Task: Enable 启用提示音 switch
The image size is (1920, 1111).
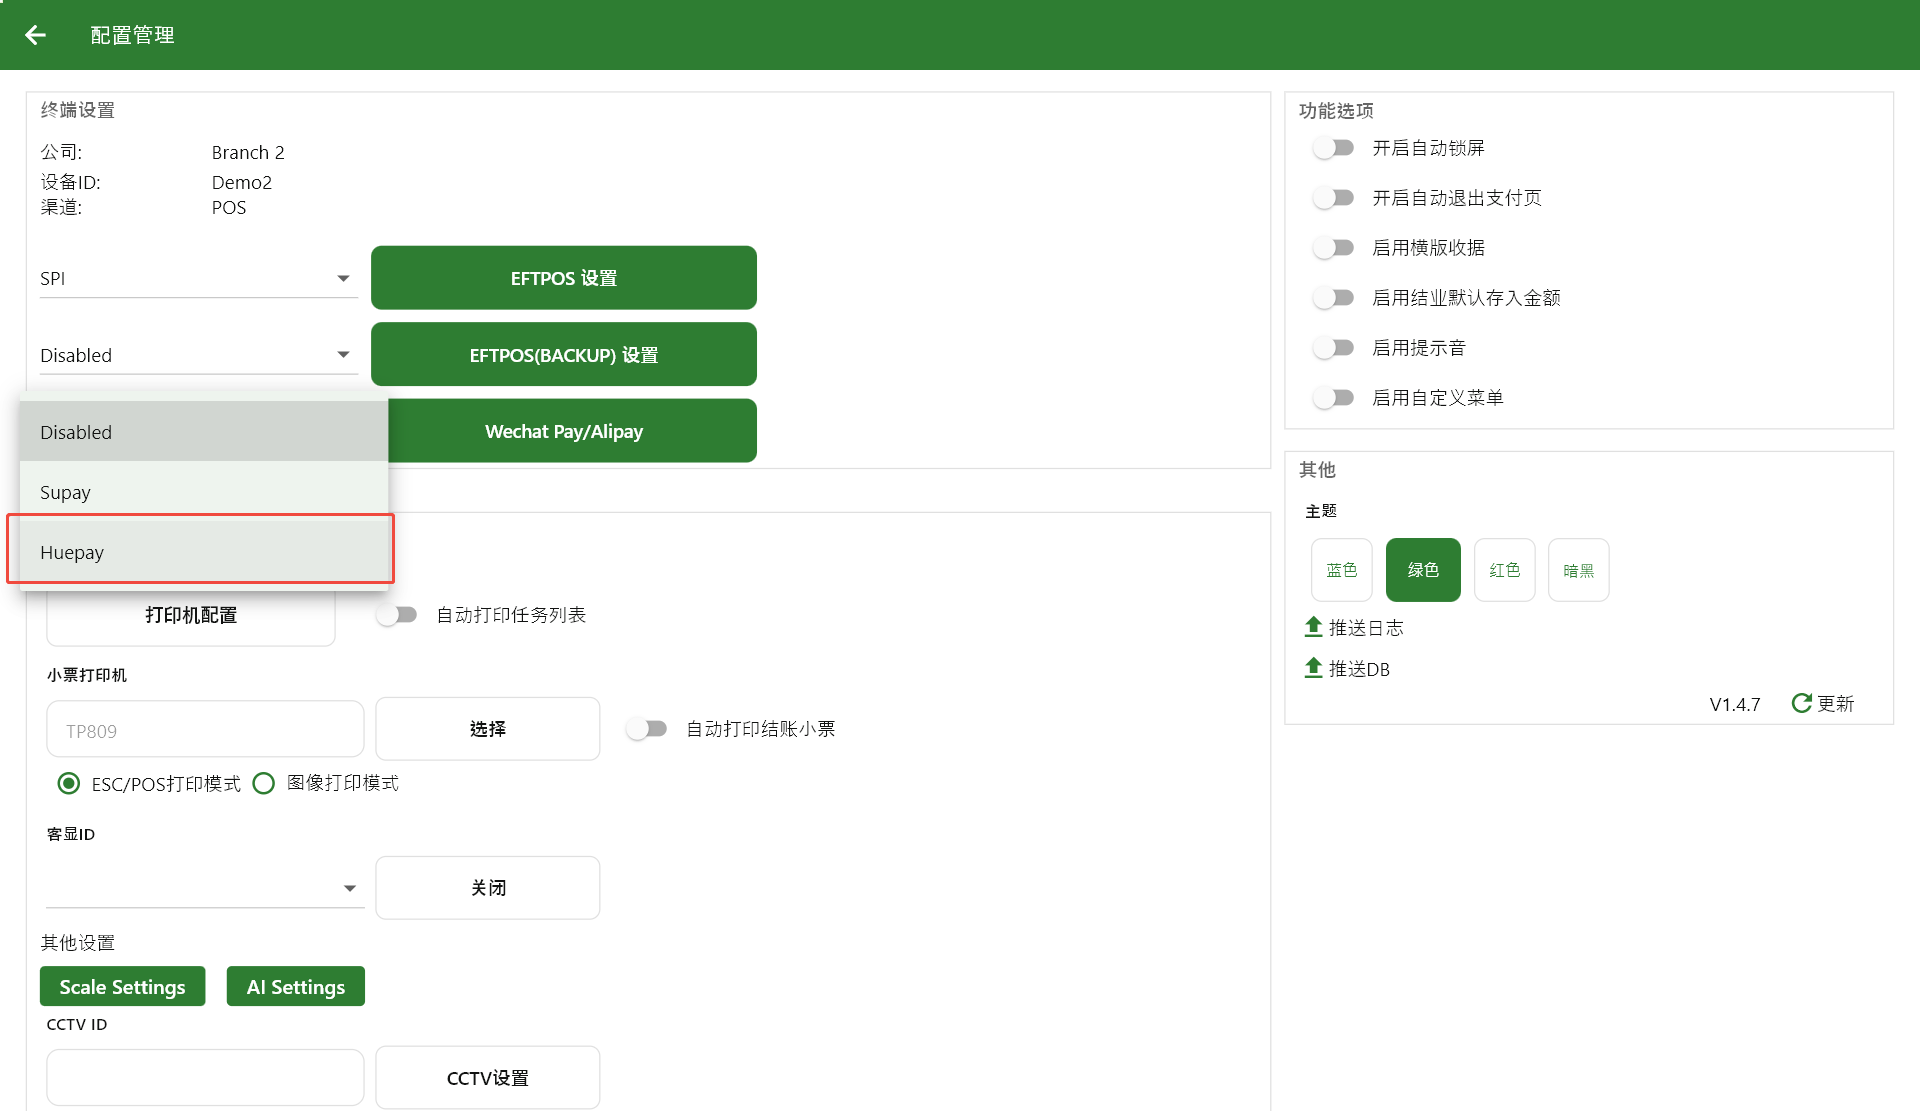Action: click(1334, 348)
